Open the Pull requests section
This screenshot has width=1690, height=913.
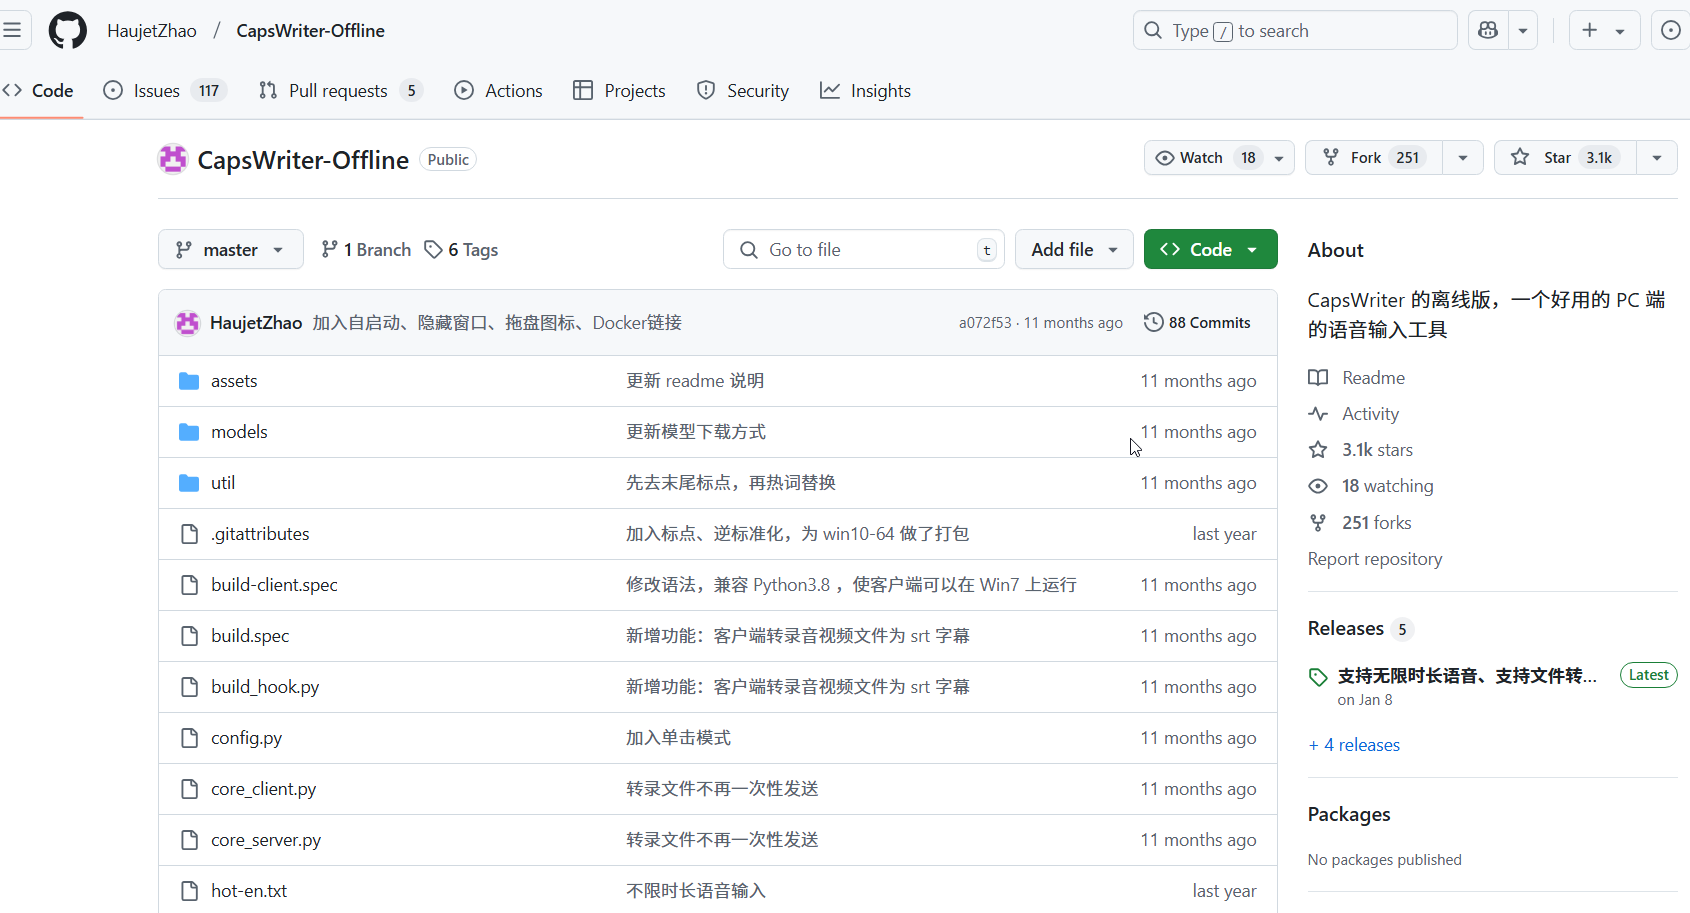[336, 90]
